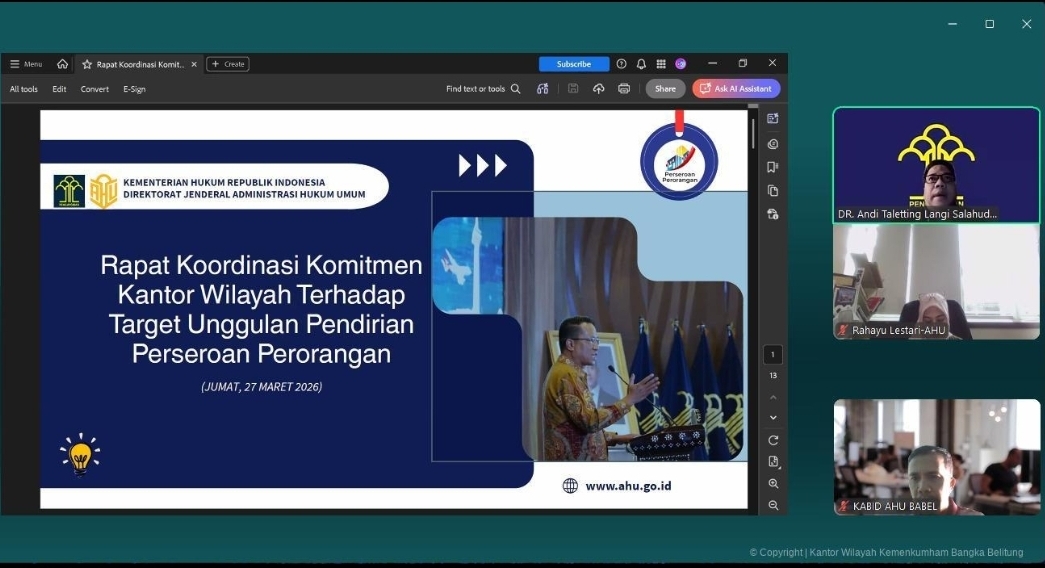Zoom out with magnifier minus icon
Viewport: 1045px width, 568px height.
tap(773, 505)
